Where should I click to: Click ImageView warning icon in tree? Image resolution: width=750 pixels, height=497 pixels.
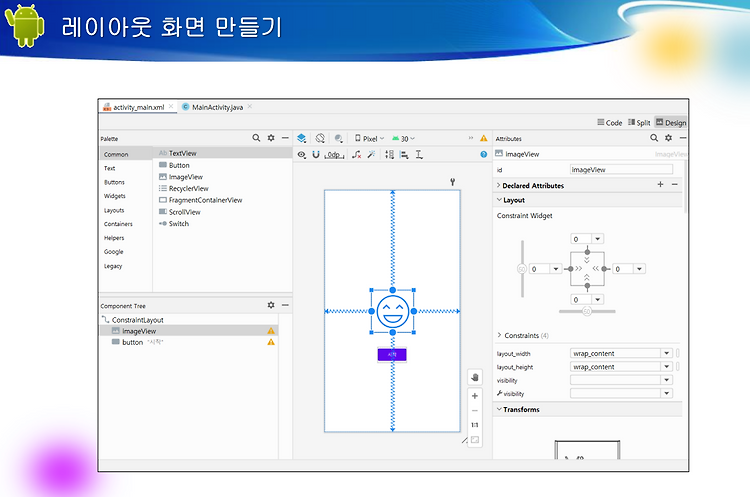pyautogui.click(x=271, y=331)
